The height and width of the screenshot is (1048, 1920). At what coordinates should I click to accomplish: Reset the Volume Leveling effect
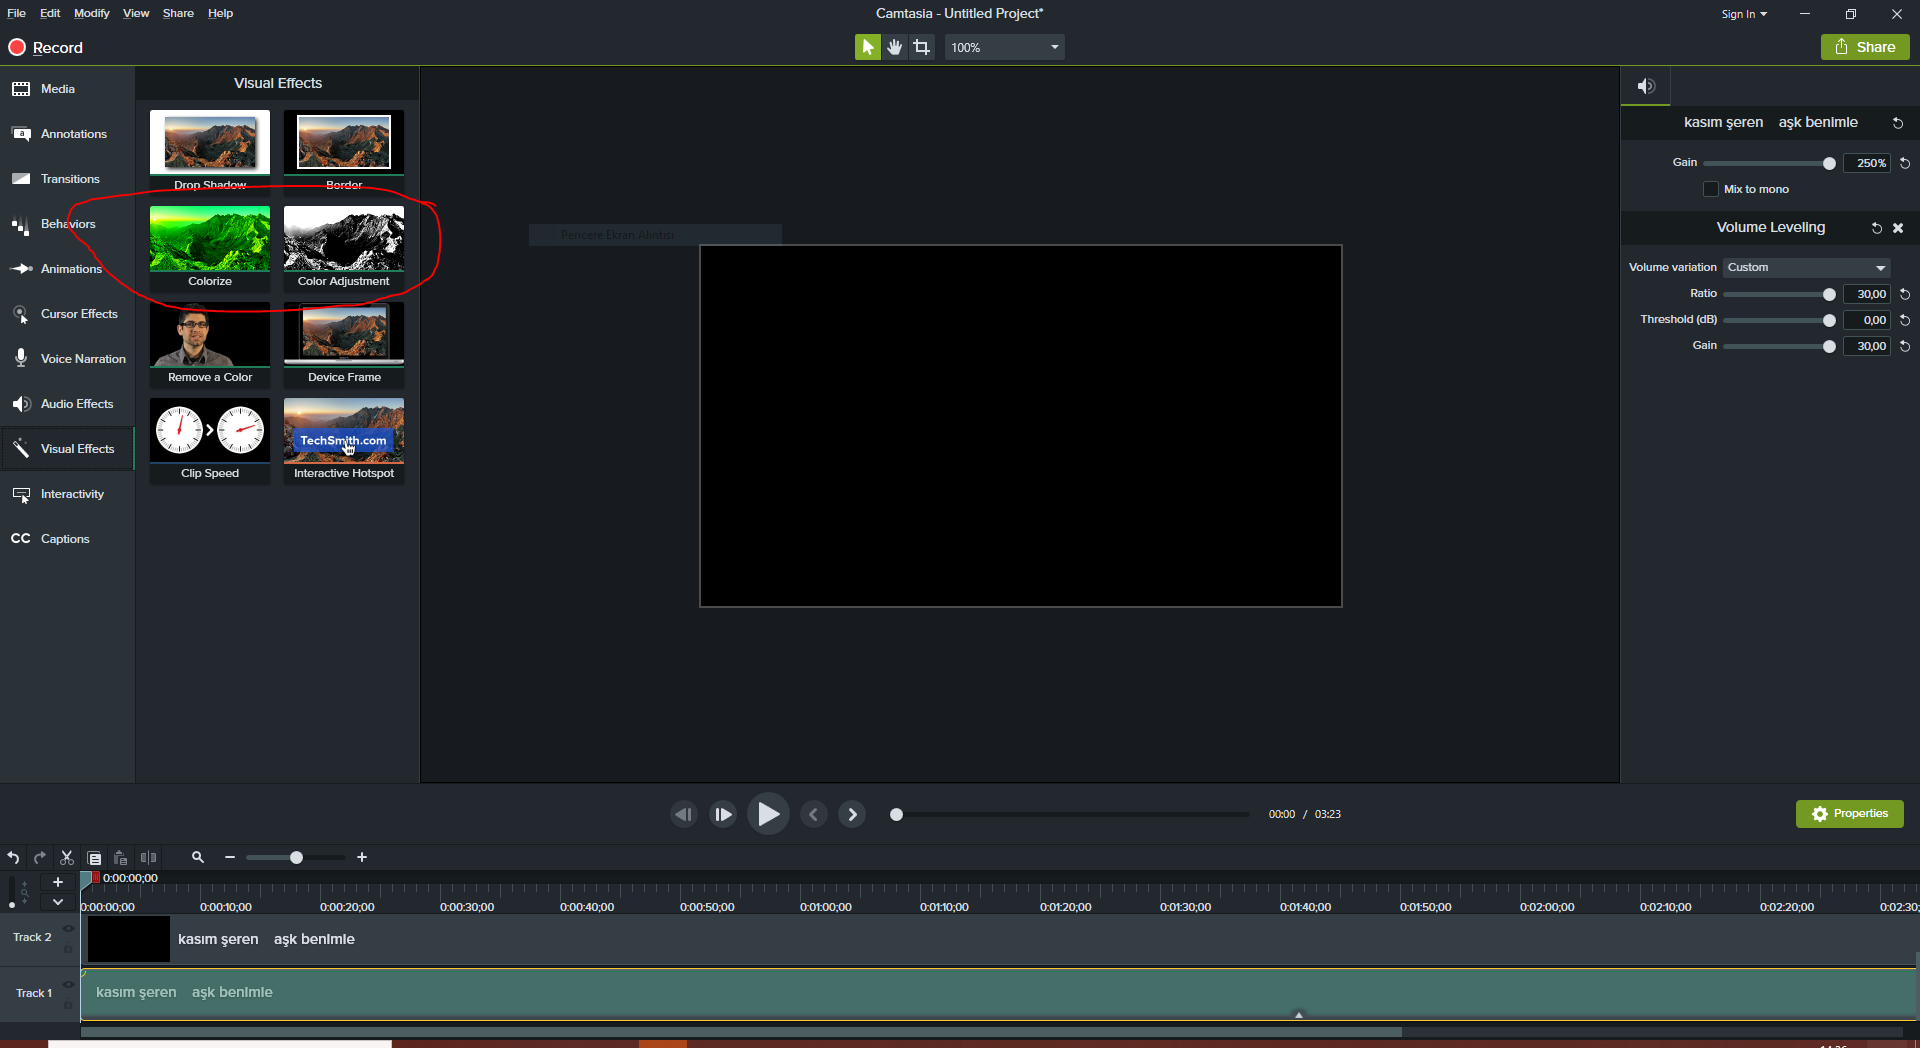tap(1877, 228)
